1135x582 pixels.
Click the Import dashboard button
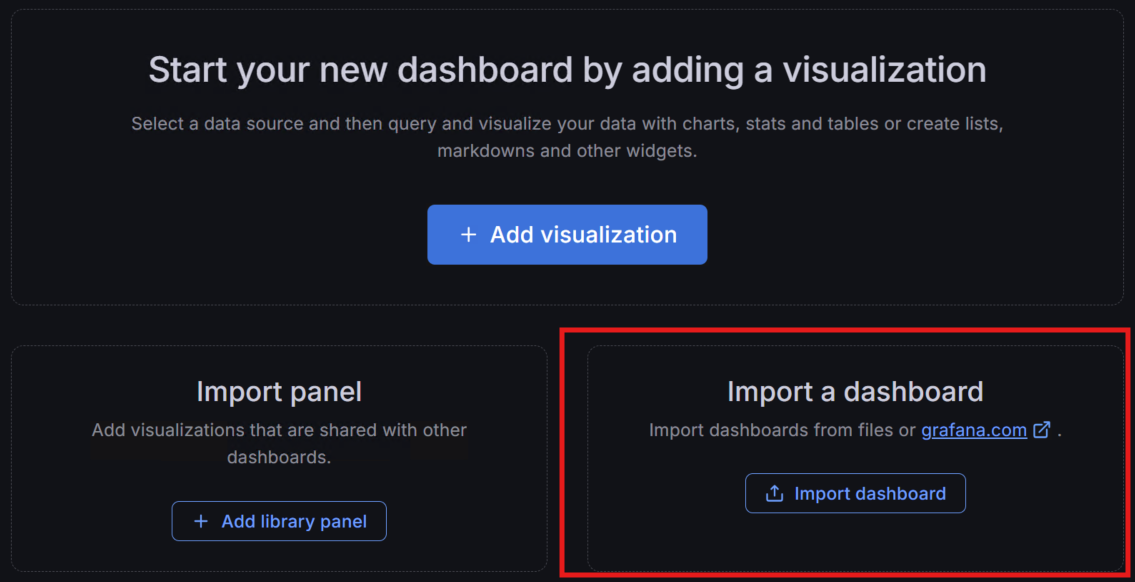pos(855,493)
